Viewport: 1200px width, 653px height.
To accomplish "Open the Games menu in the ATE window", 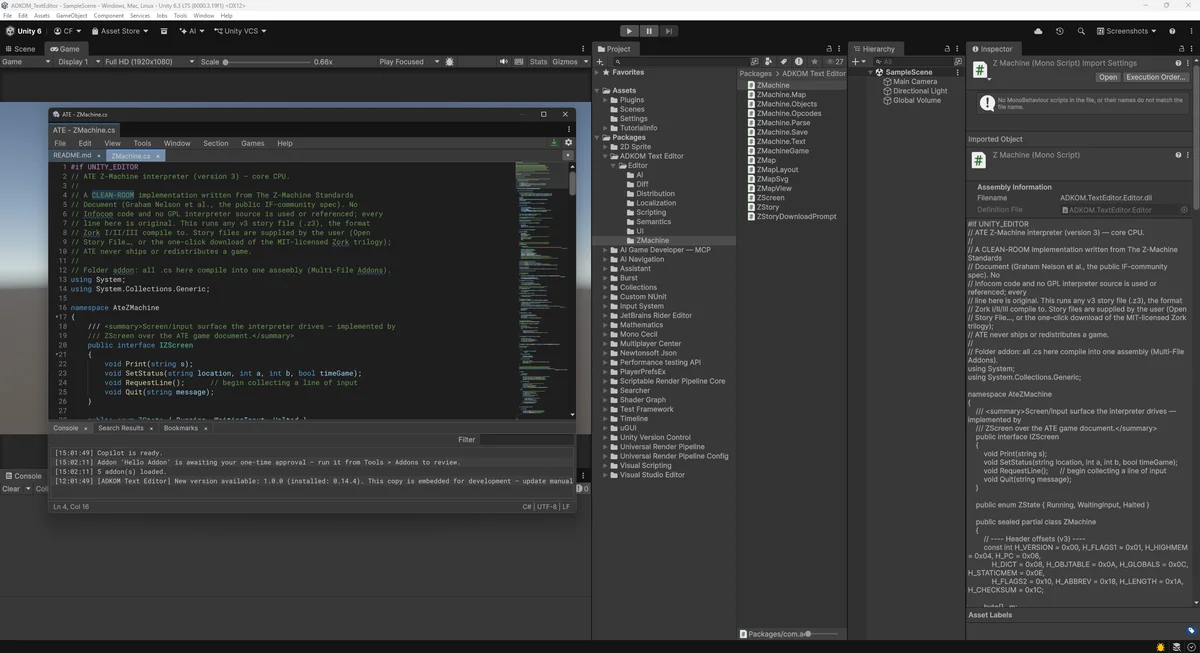I will (x=253, y=143).
